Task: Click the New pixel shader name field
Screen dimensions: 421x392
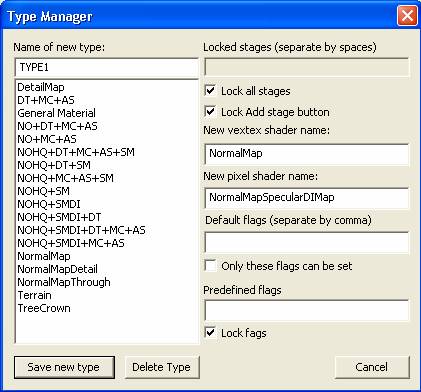Action: [306, 198]
